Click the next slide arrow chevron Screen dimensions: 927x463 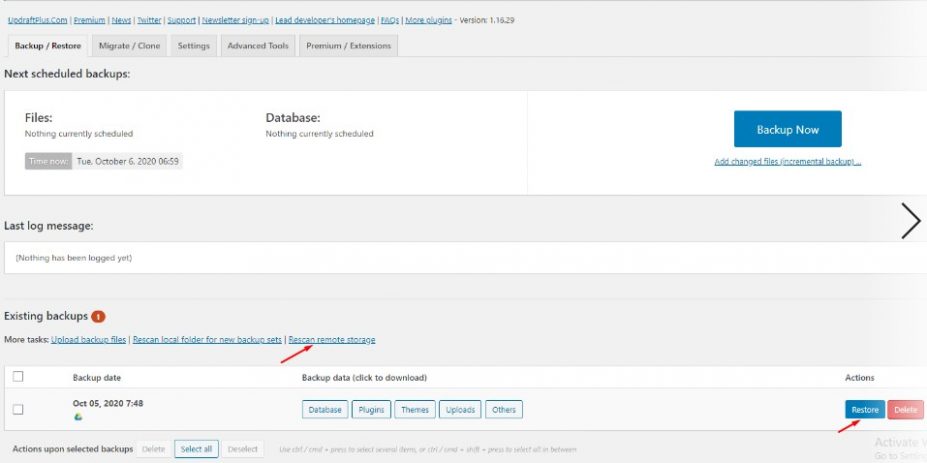[x=910, y=221]
